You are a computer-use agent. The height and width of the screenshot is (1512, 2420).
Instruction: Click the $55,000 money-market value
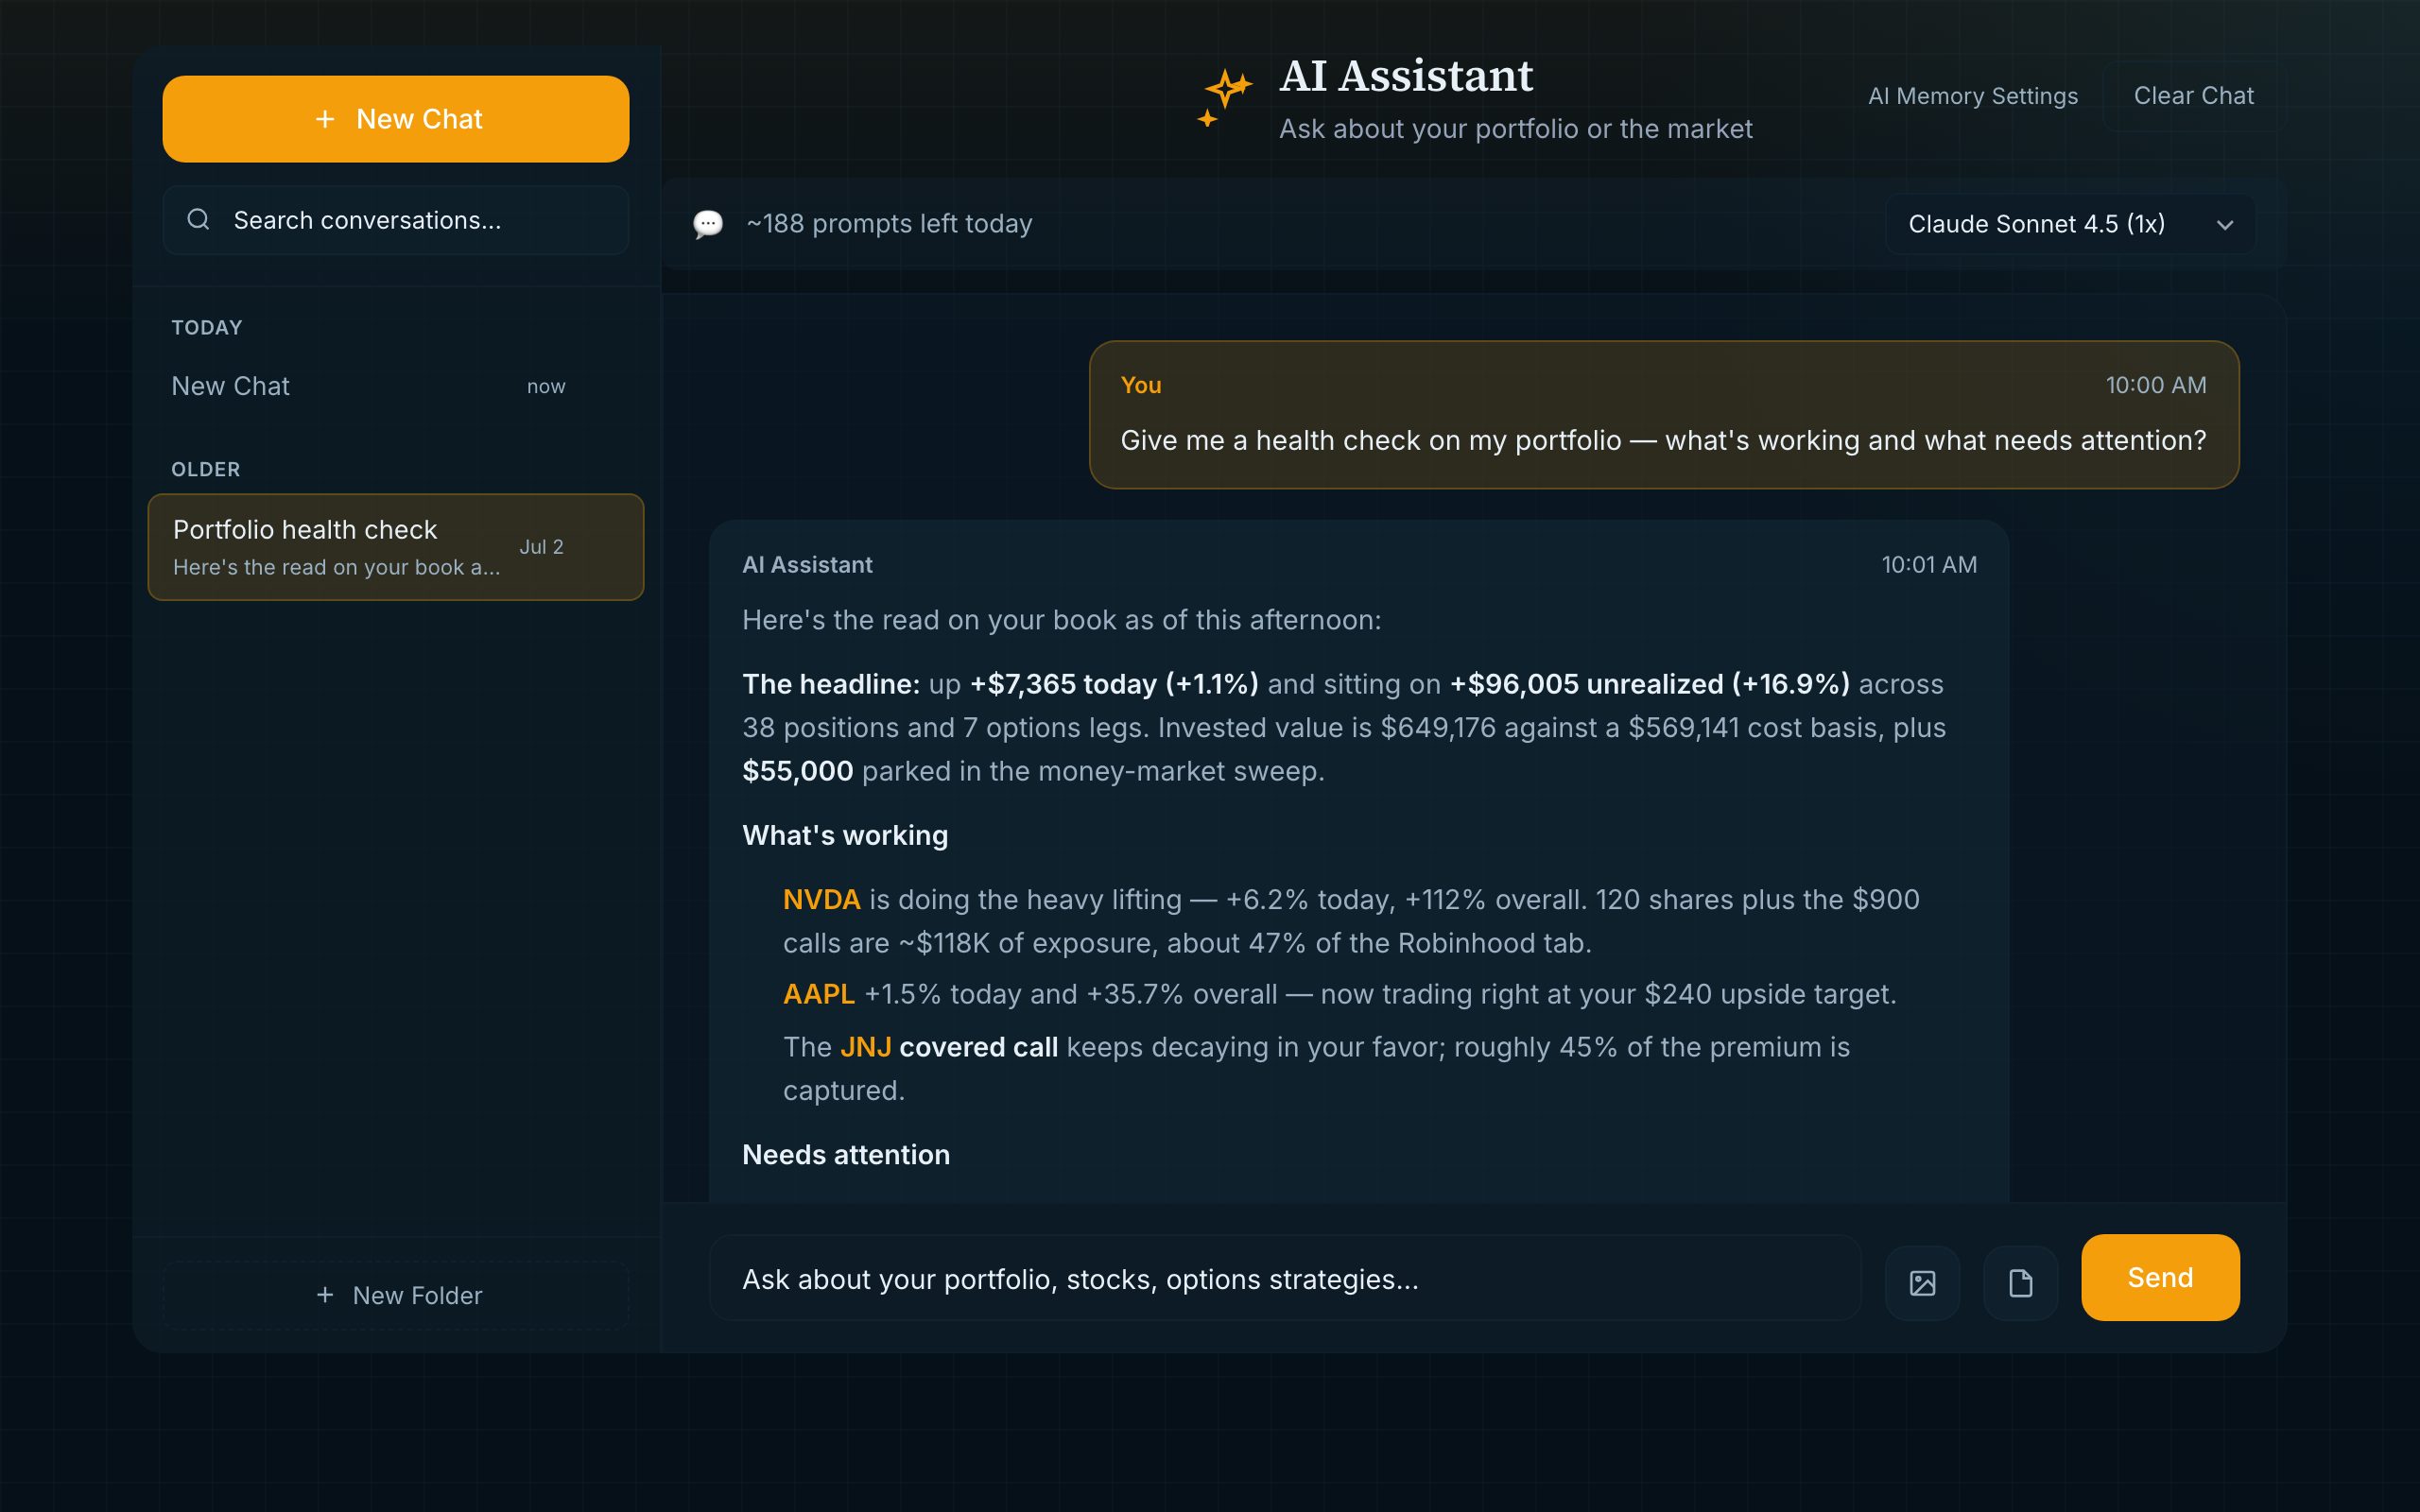tap(797, 771)
